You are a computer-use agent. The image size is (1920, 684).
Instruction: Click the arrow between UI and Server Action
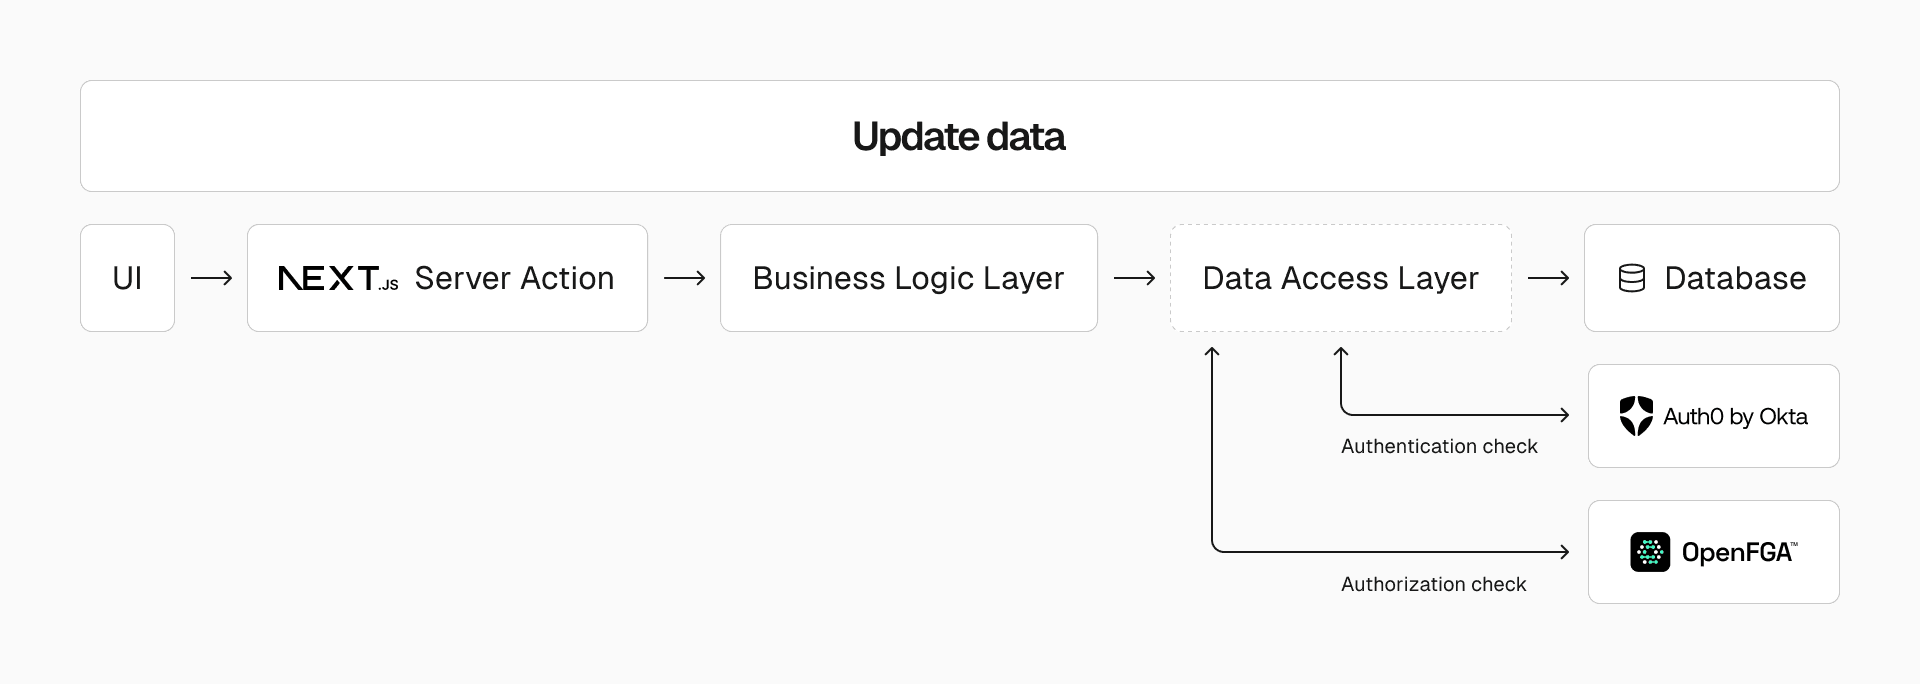pyautogui.click(x=211, y=278)
